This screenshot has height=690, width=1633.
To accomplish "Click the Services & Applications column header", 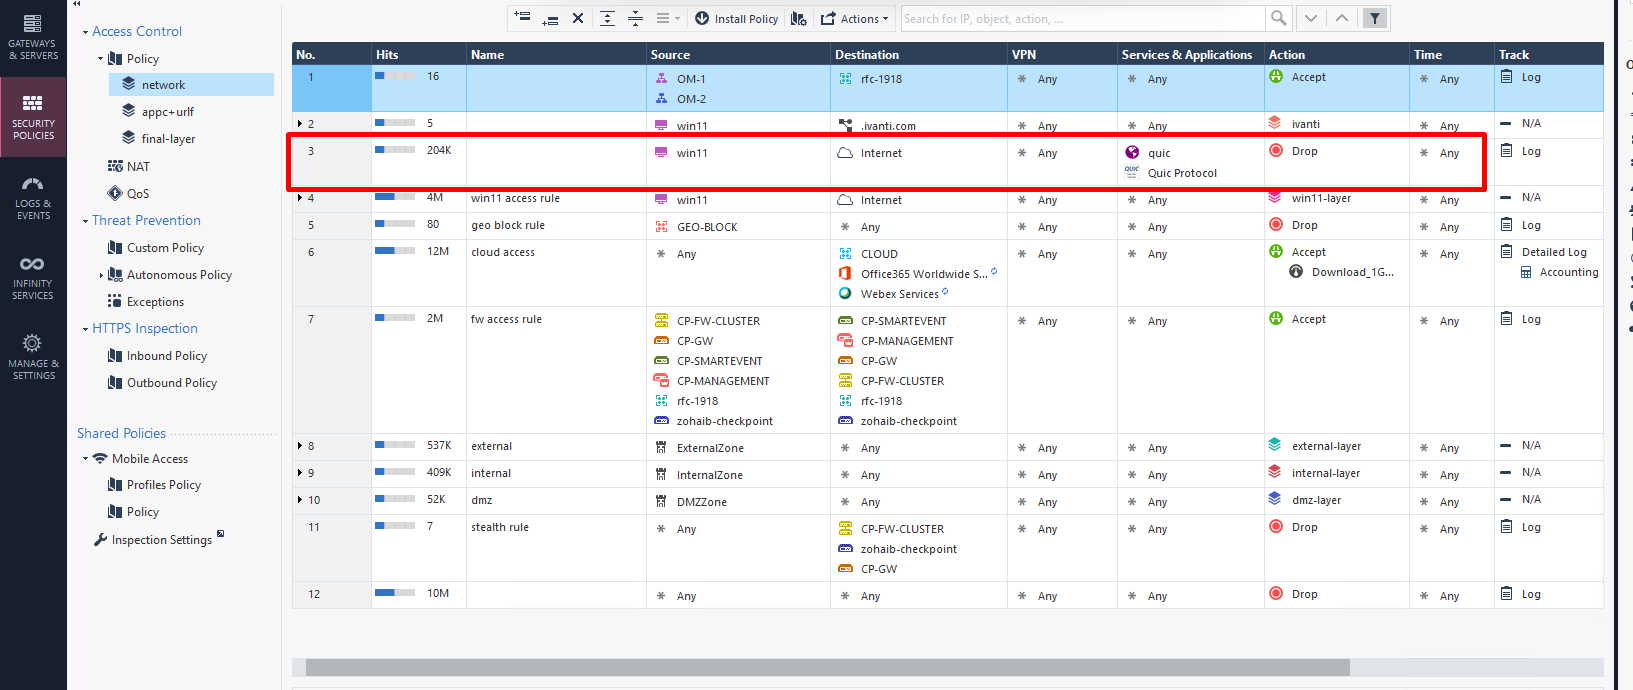I will click(x=1190, y=55).
